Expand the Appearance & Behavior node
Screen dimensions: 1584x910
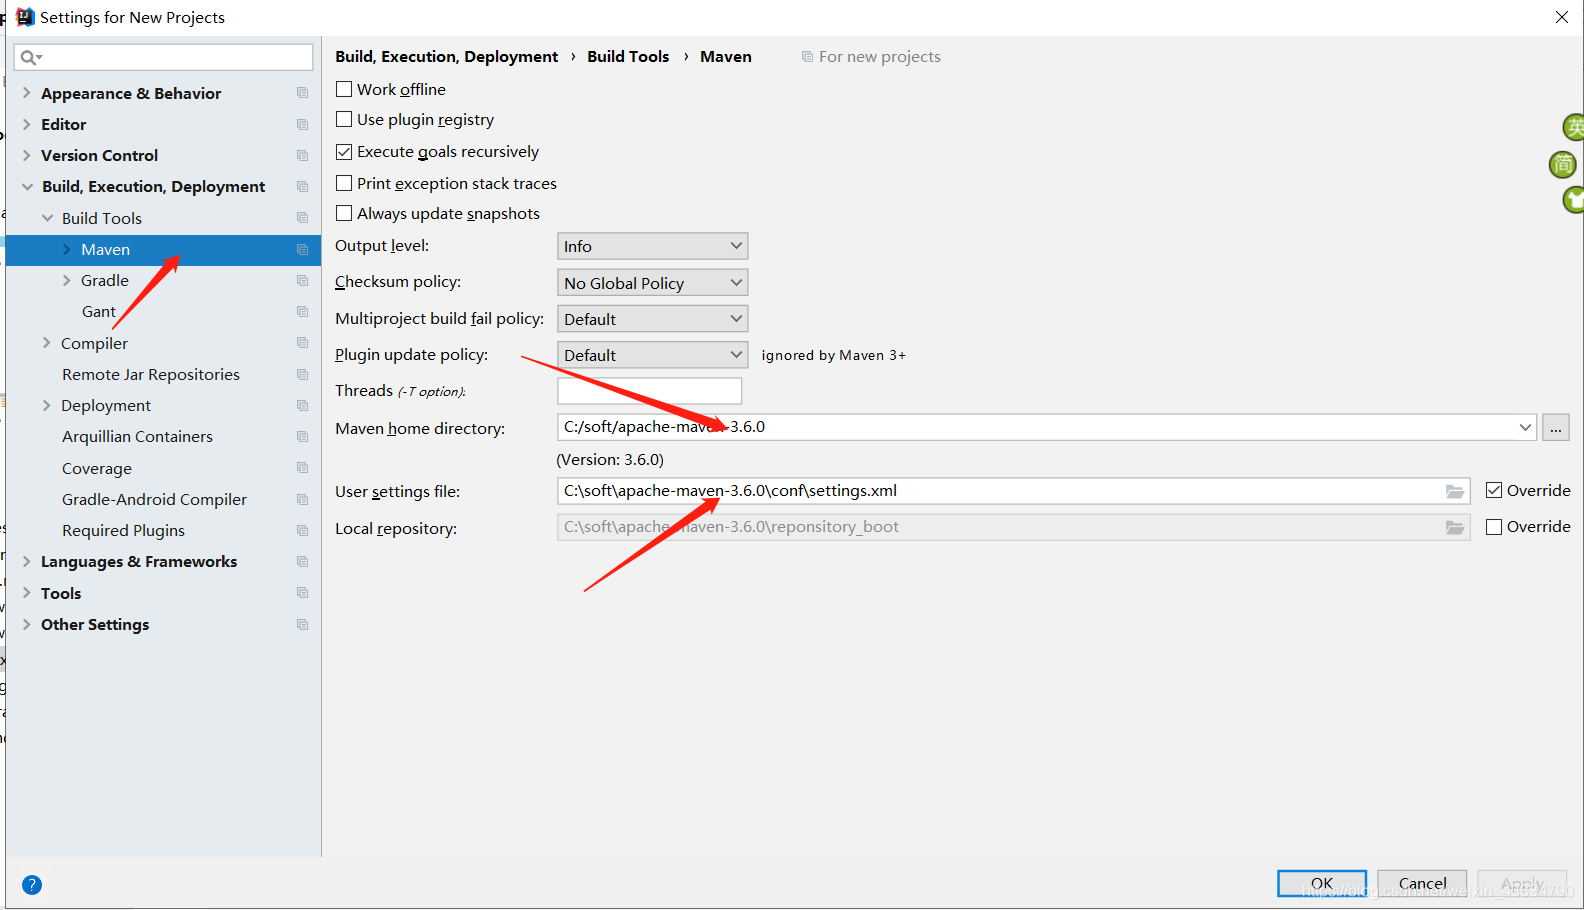pos(27,93)
